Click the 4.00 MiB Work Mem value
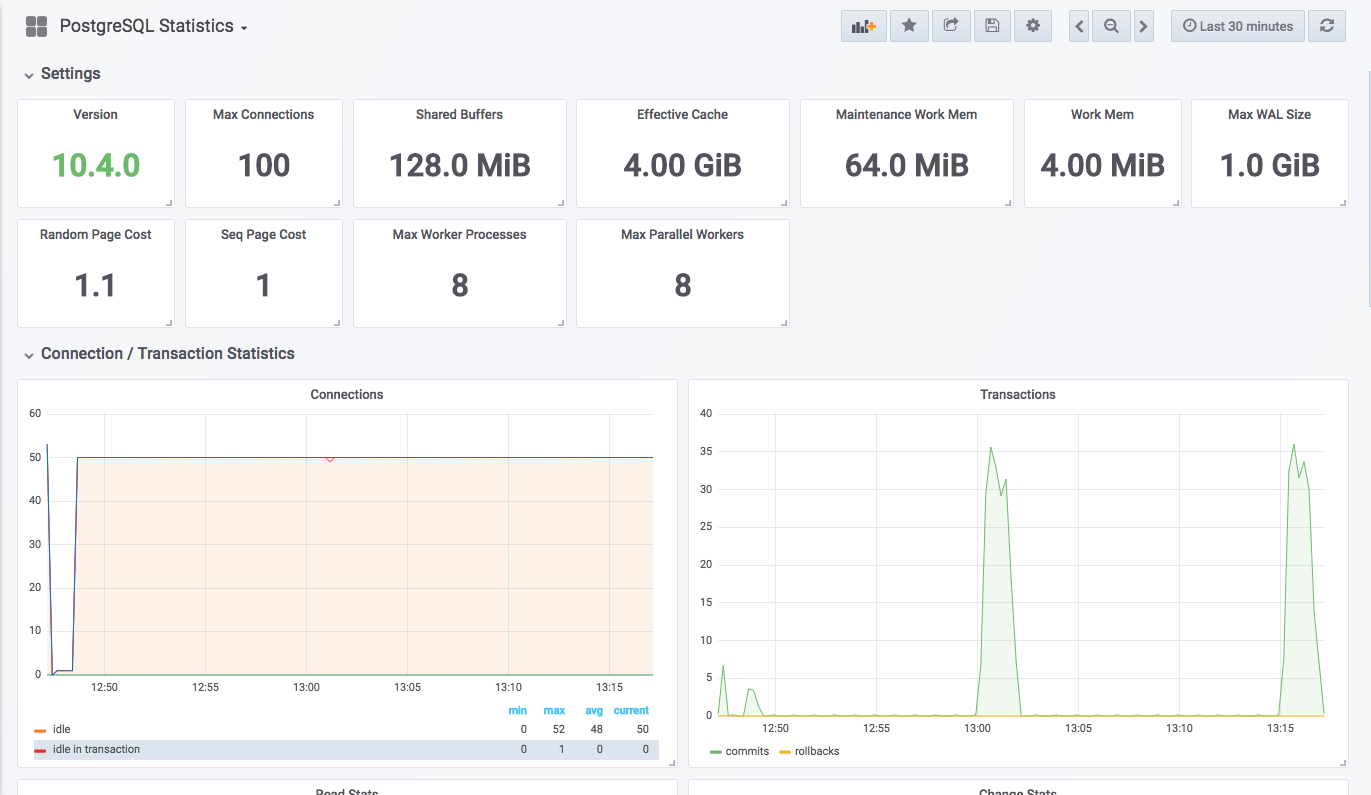 pyautogui.click(x=1102, y=165)
